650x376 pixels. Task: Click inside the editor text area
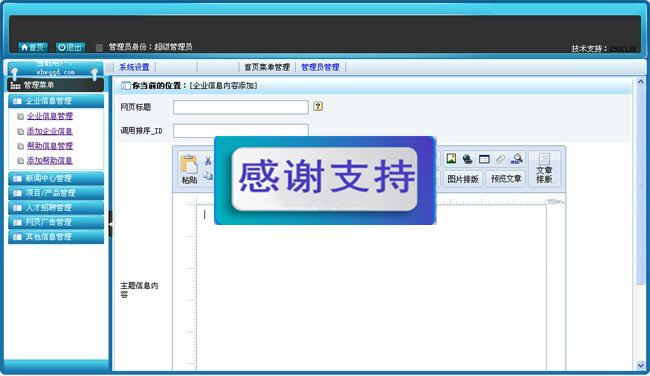pos(371,287)
